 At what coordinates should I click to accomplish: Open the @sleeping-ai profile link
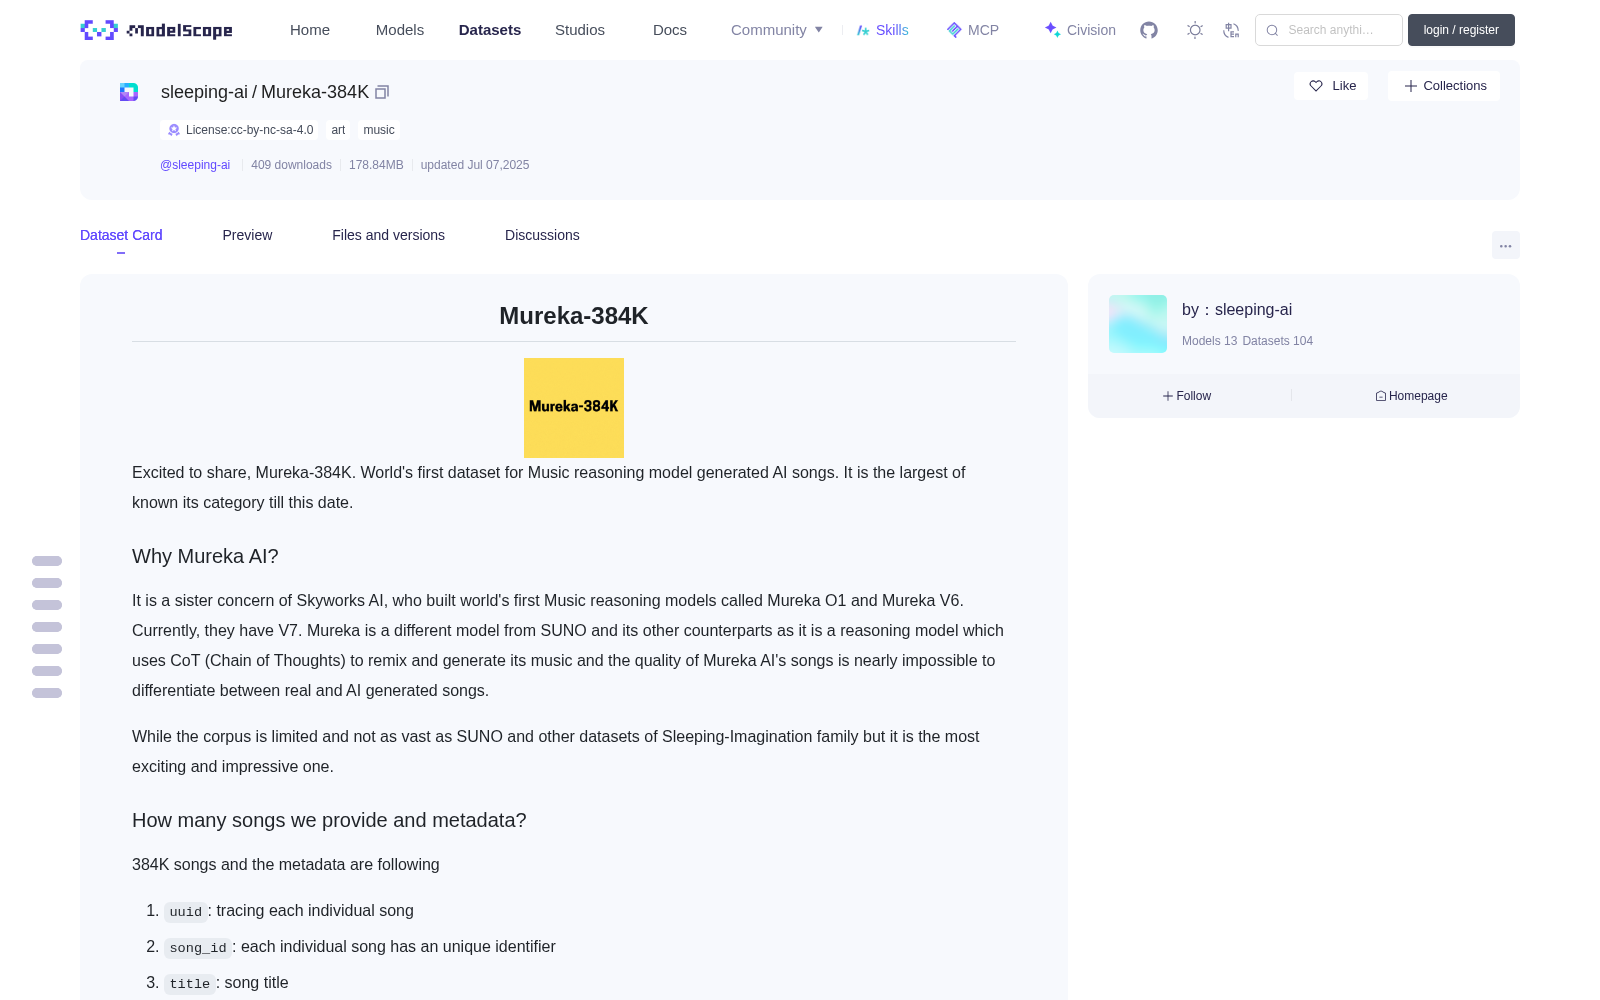195,165
